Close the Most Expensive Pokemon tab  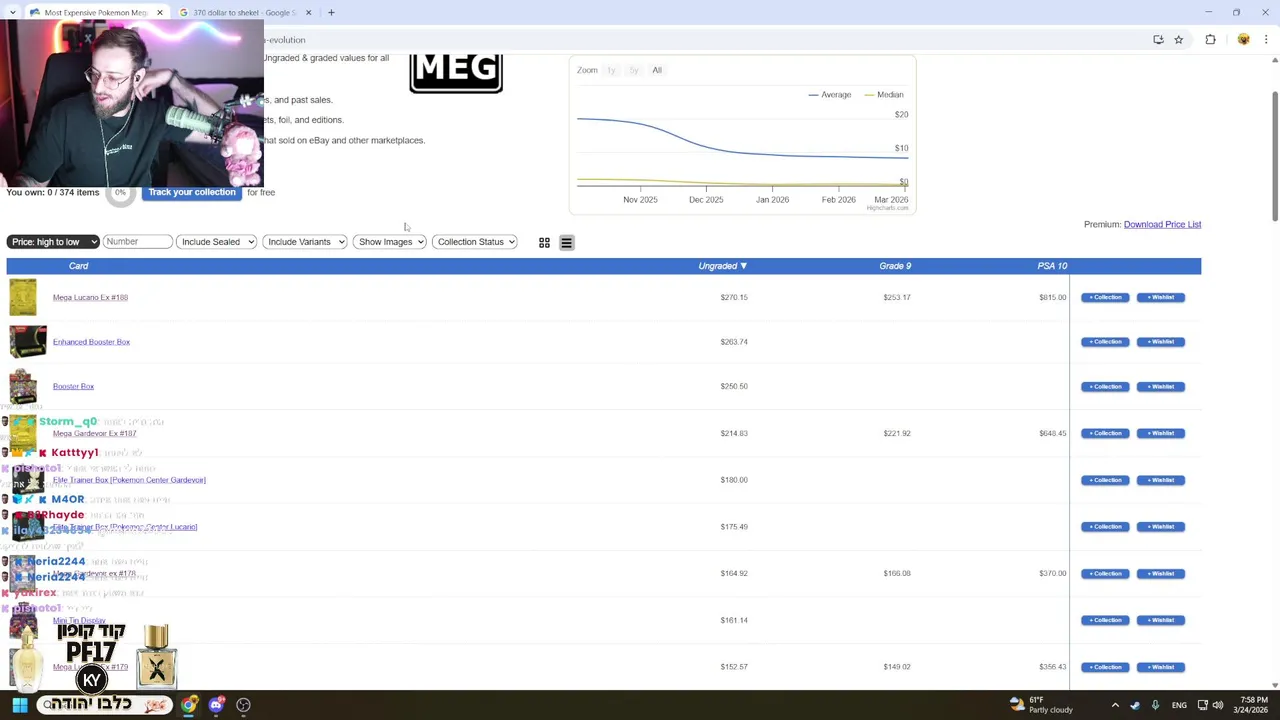(x=159, y=13)
